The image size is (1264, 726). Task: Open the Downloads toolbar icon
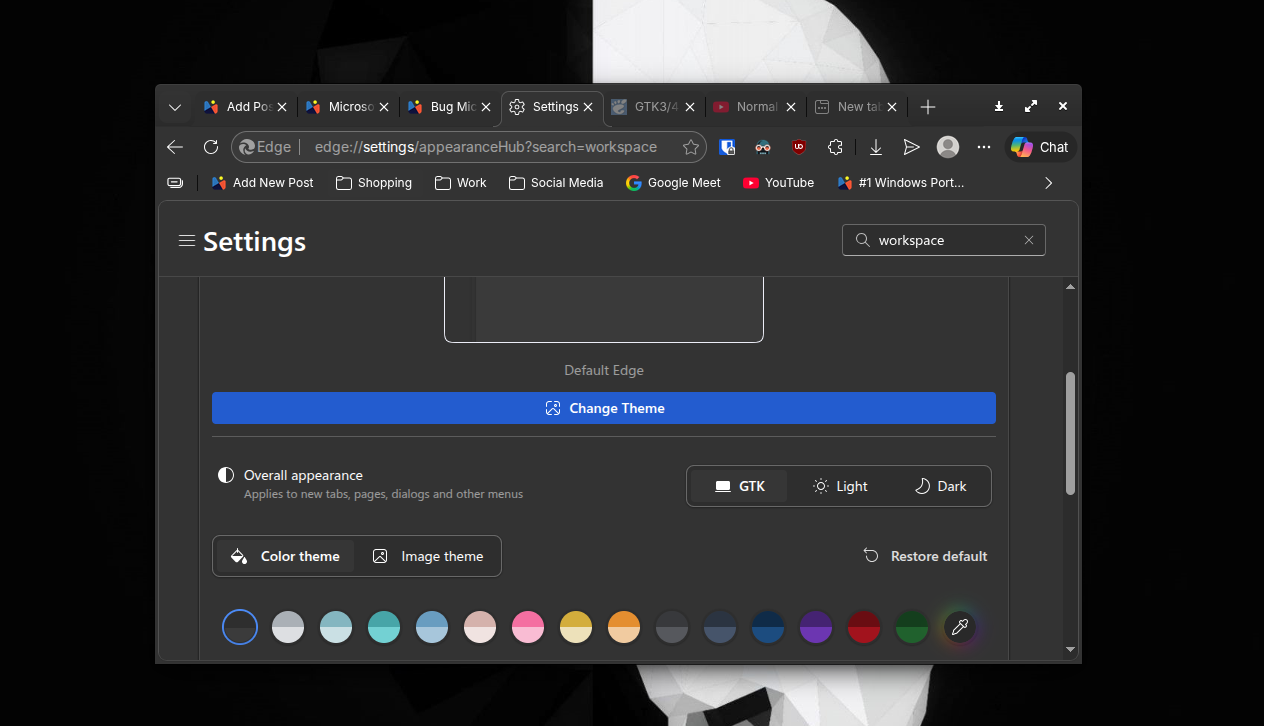[x=875, y=147]
